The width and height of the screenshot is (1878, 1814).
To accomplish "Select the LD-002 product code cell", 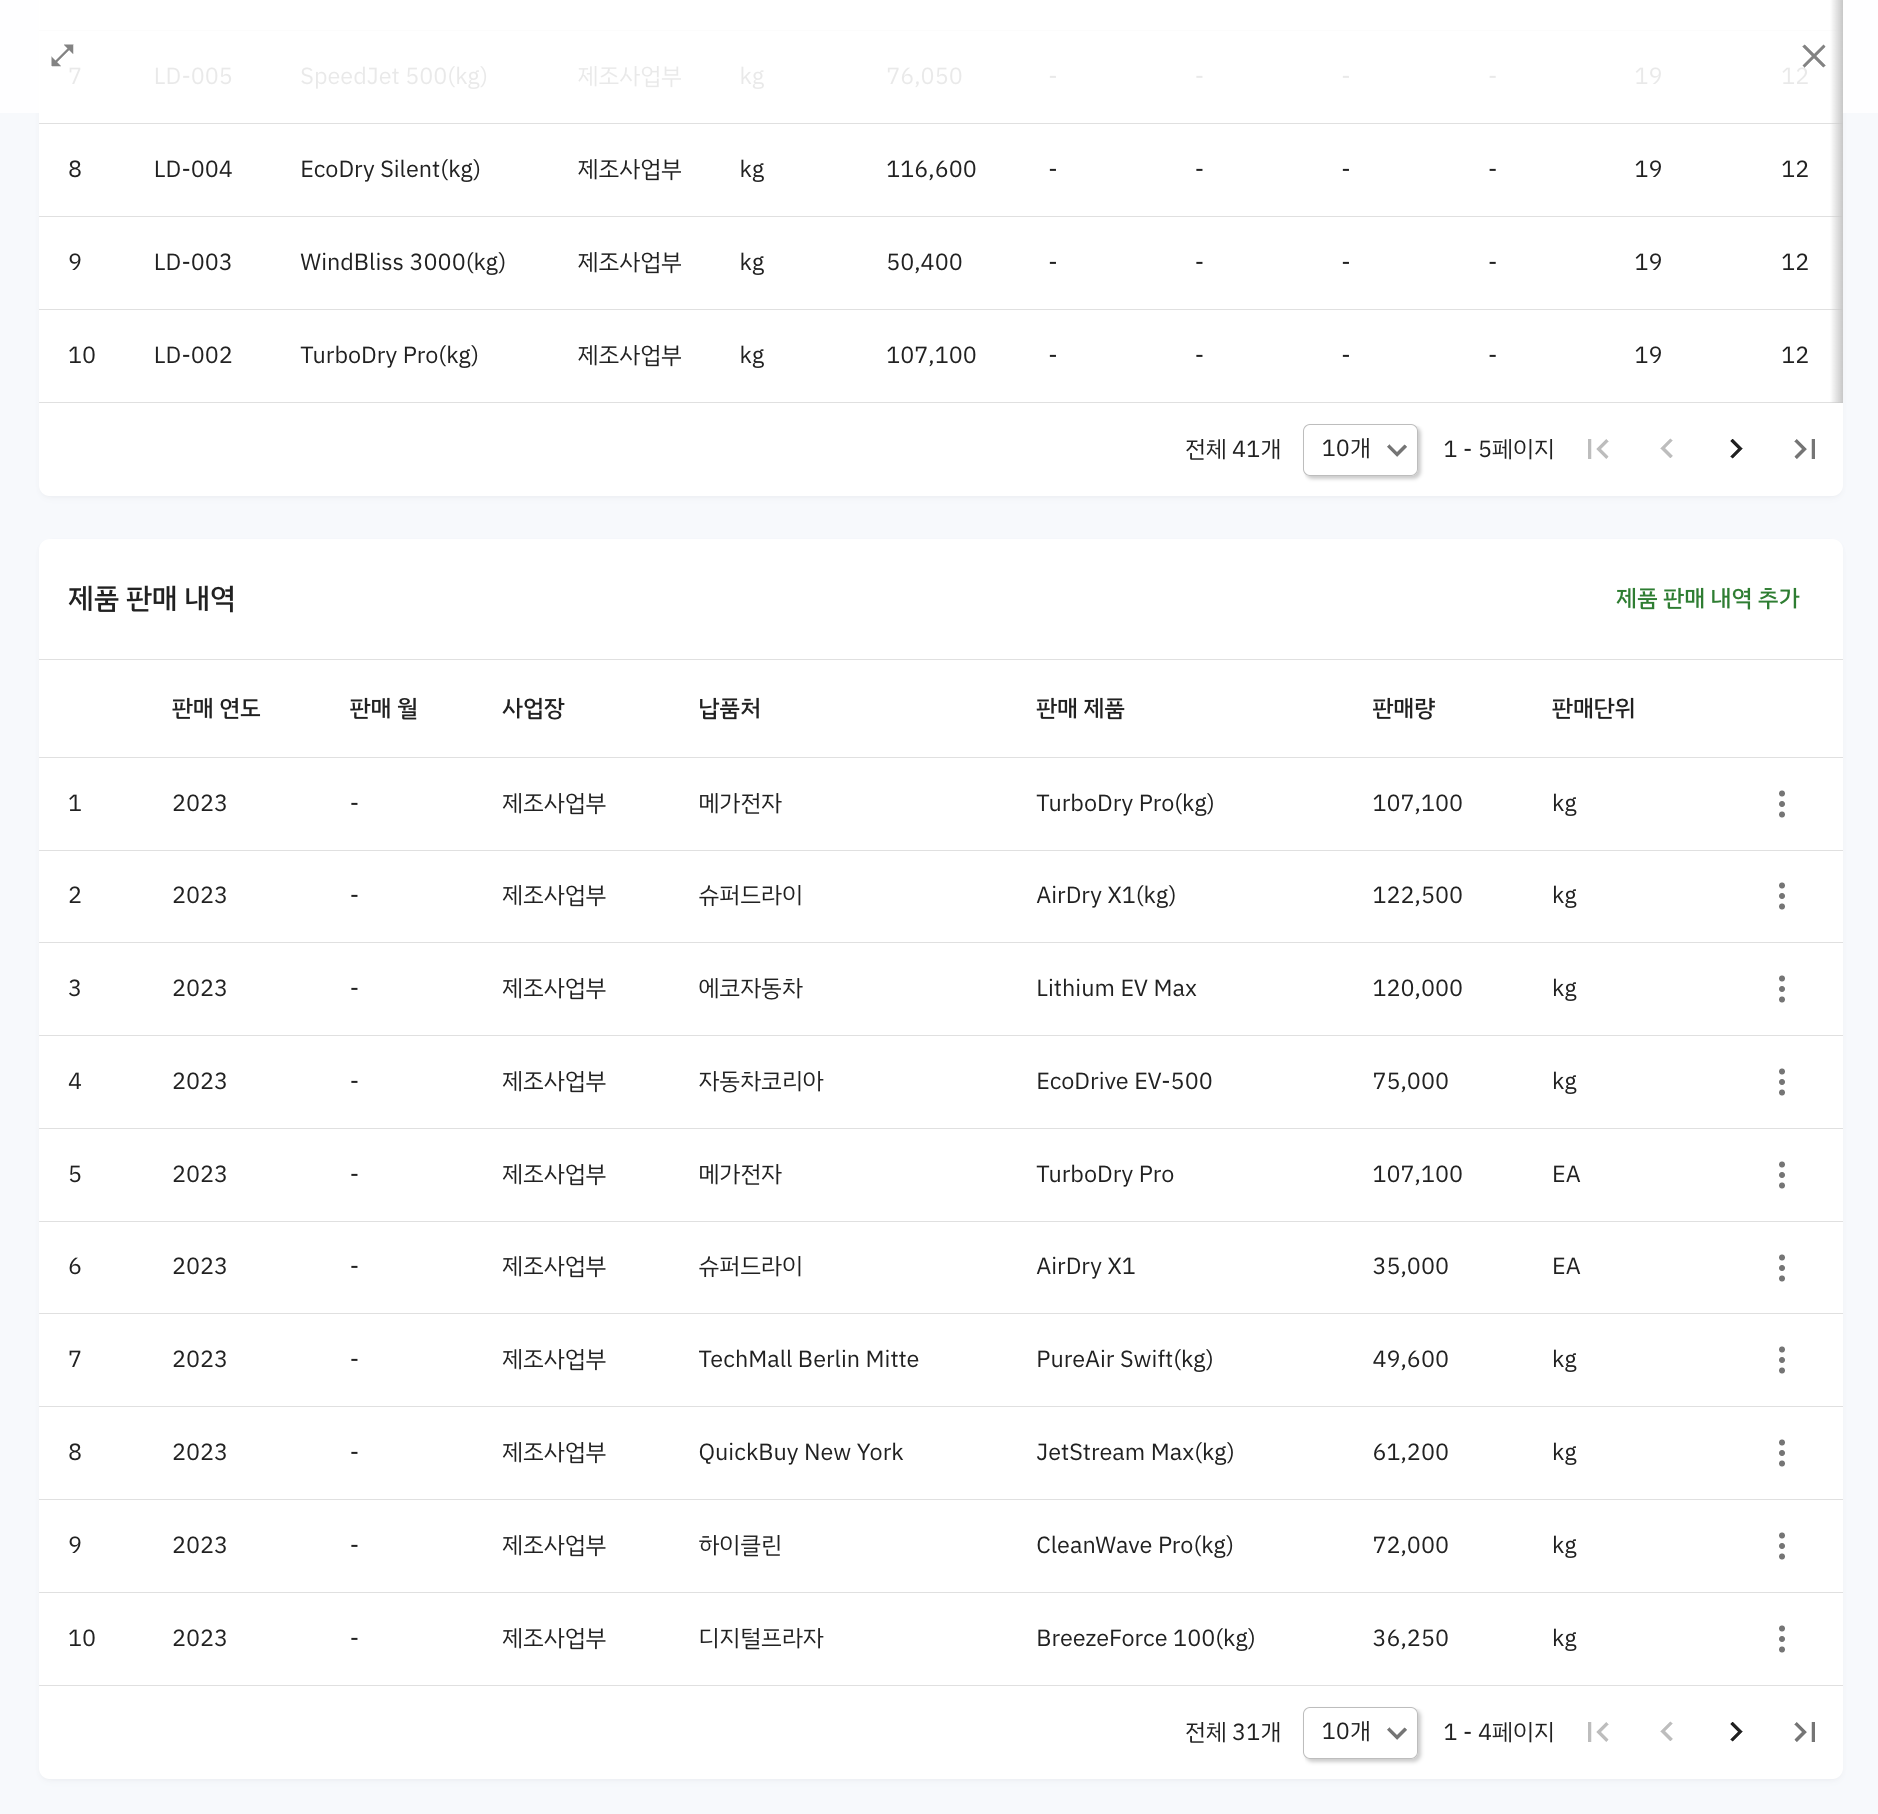I will tap(193, 355).
